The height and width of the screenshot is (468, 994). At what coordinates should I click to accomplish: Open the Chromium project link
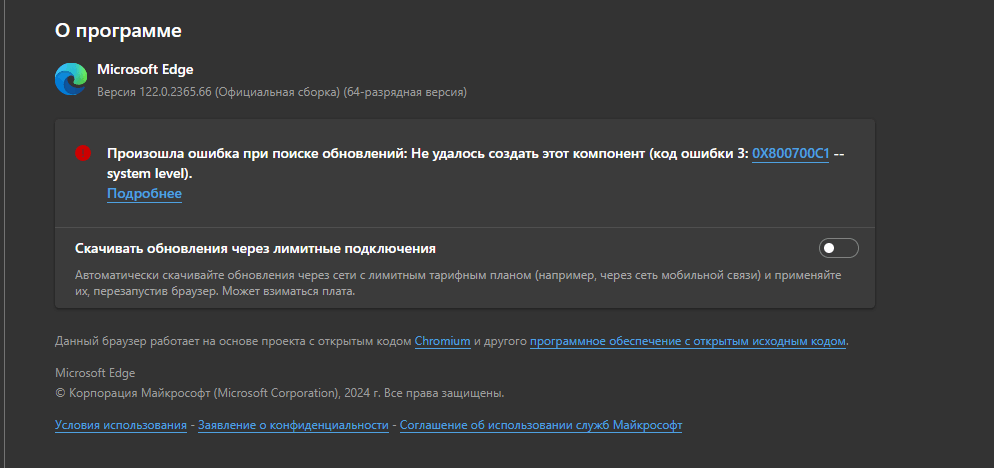click(x=442, y=341)
